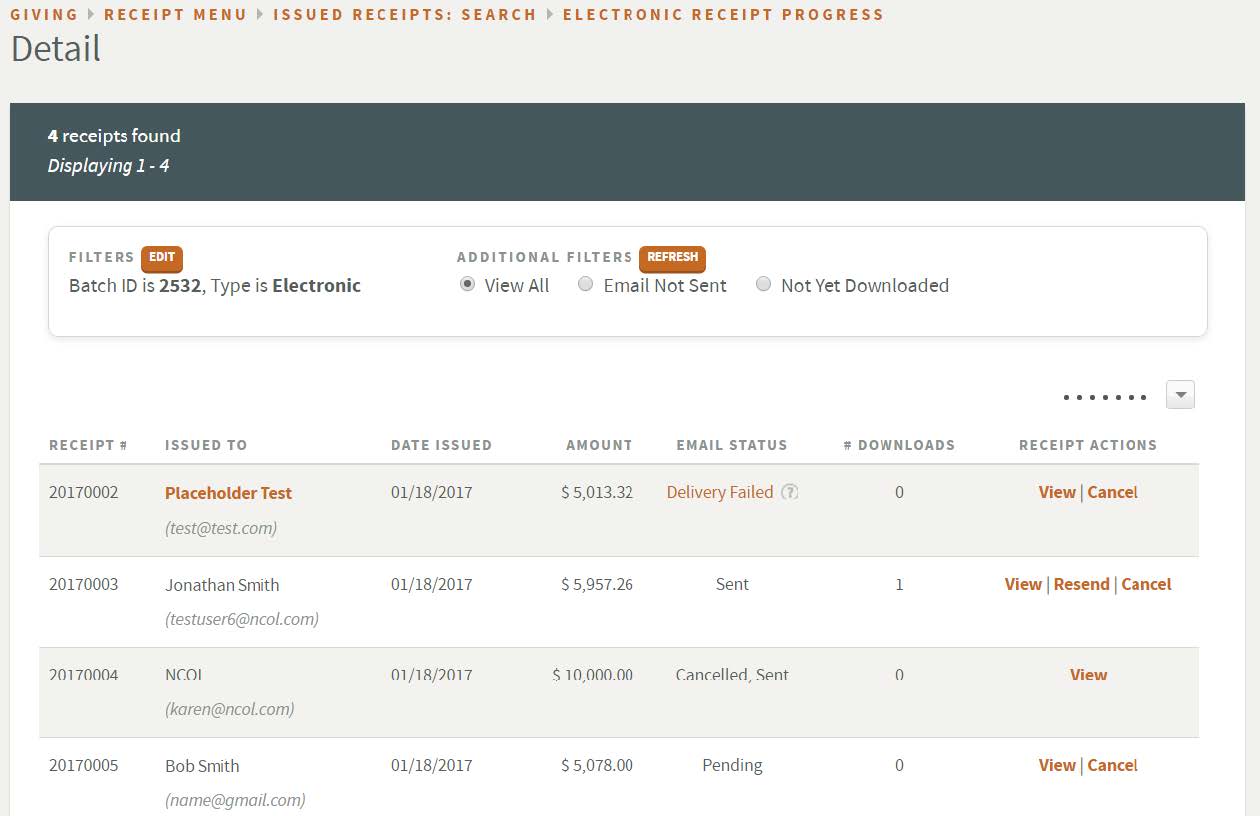Viewport: 1260px width, 816px height.
Task: Open RECEIPT MENU from the breadcrumb
Action: (x=176, y=14)
